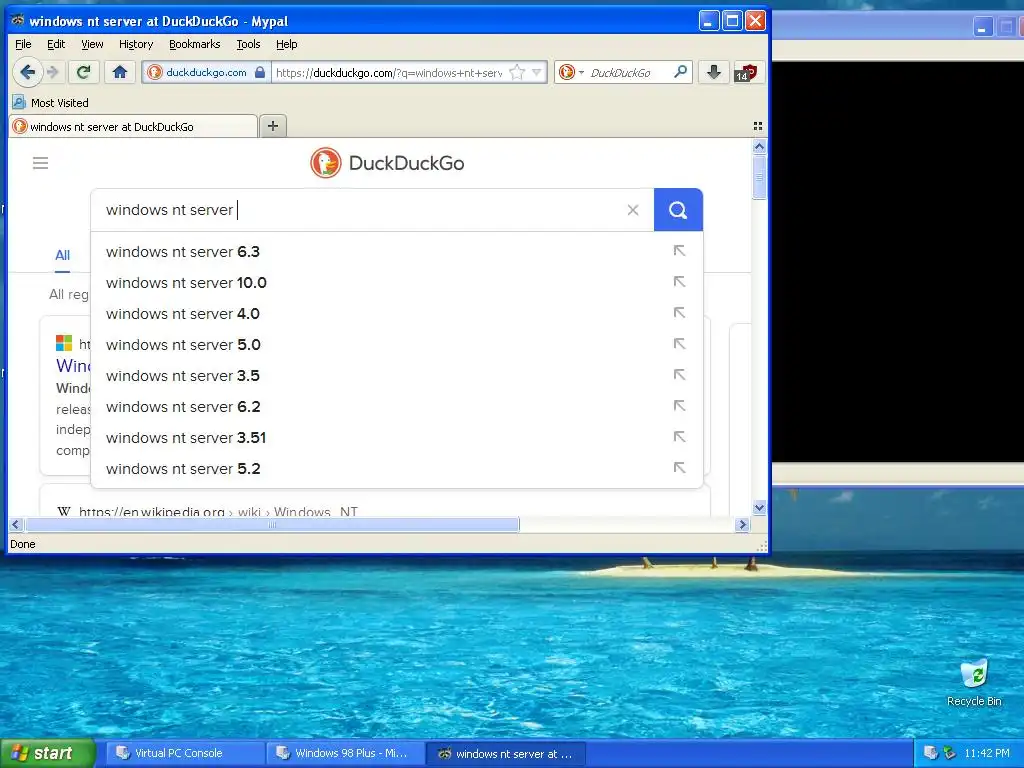Click fill arrow beside suggestion 5.0
1024x768 pixels.
679,344
